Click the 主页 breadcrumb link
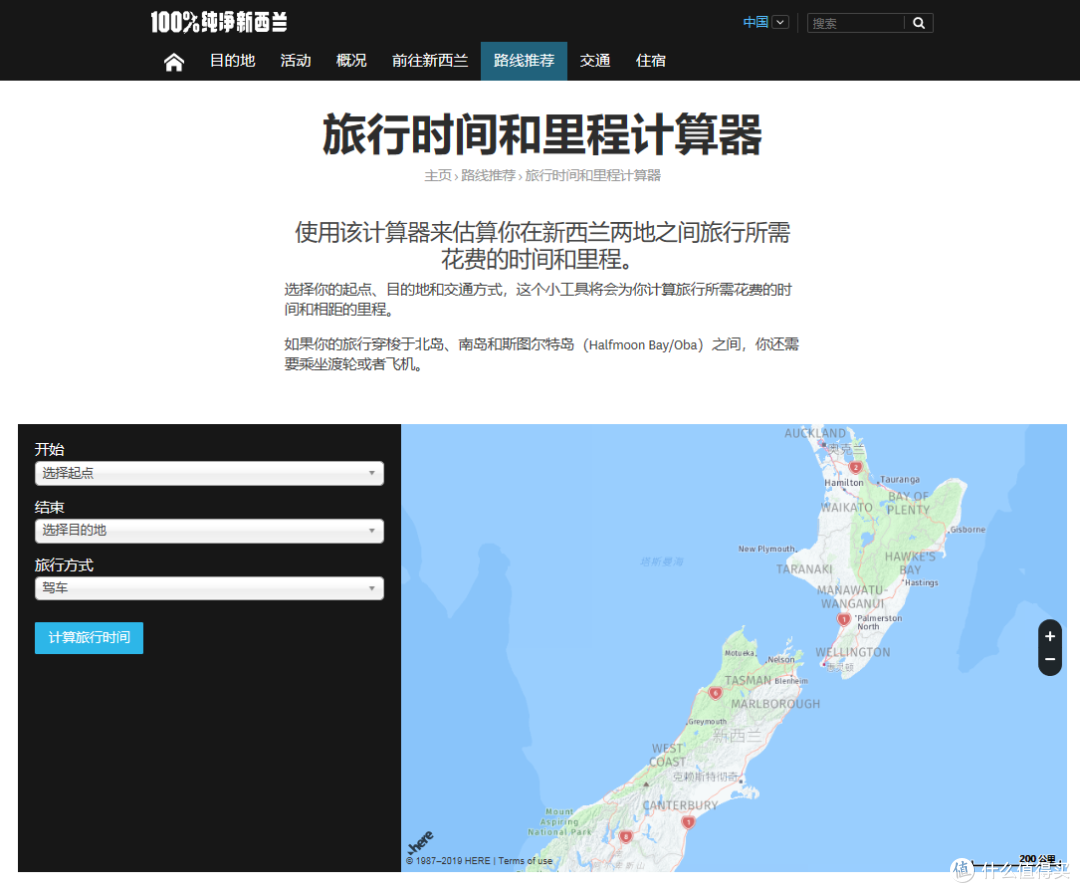 point(438,176)
